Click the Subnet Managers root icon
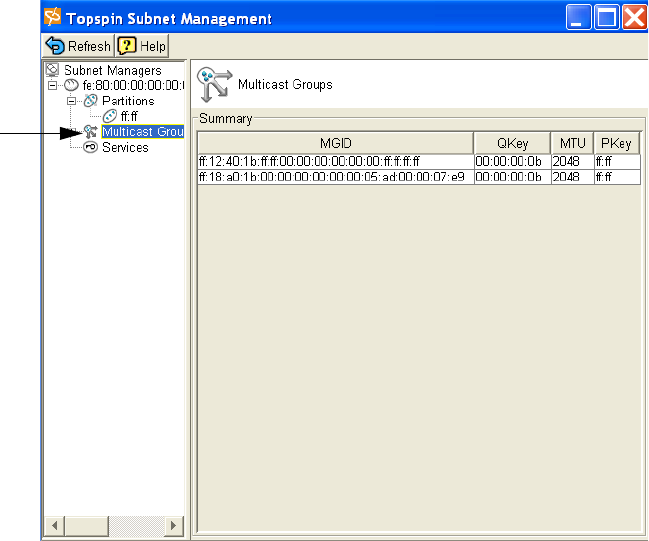 [x=52, y=70]
